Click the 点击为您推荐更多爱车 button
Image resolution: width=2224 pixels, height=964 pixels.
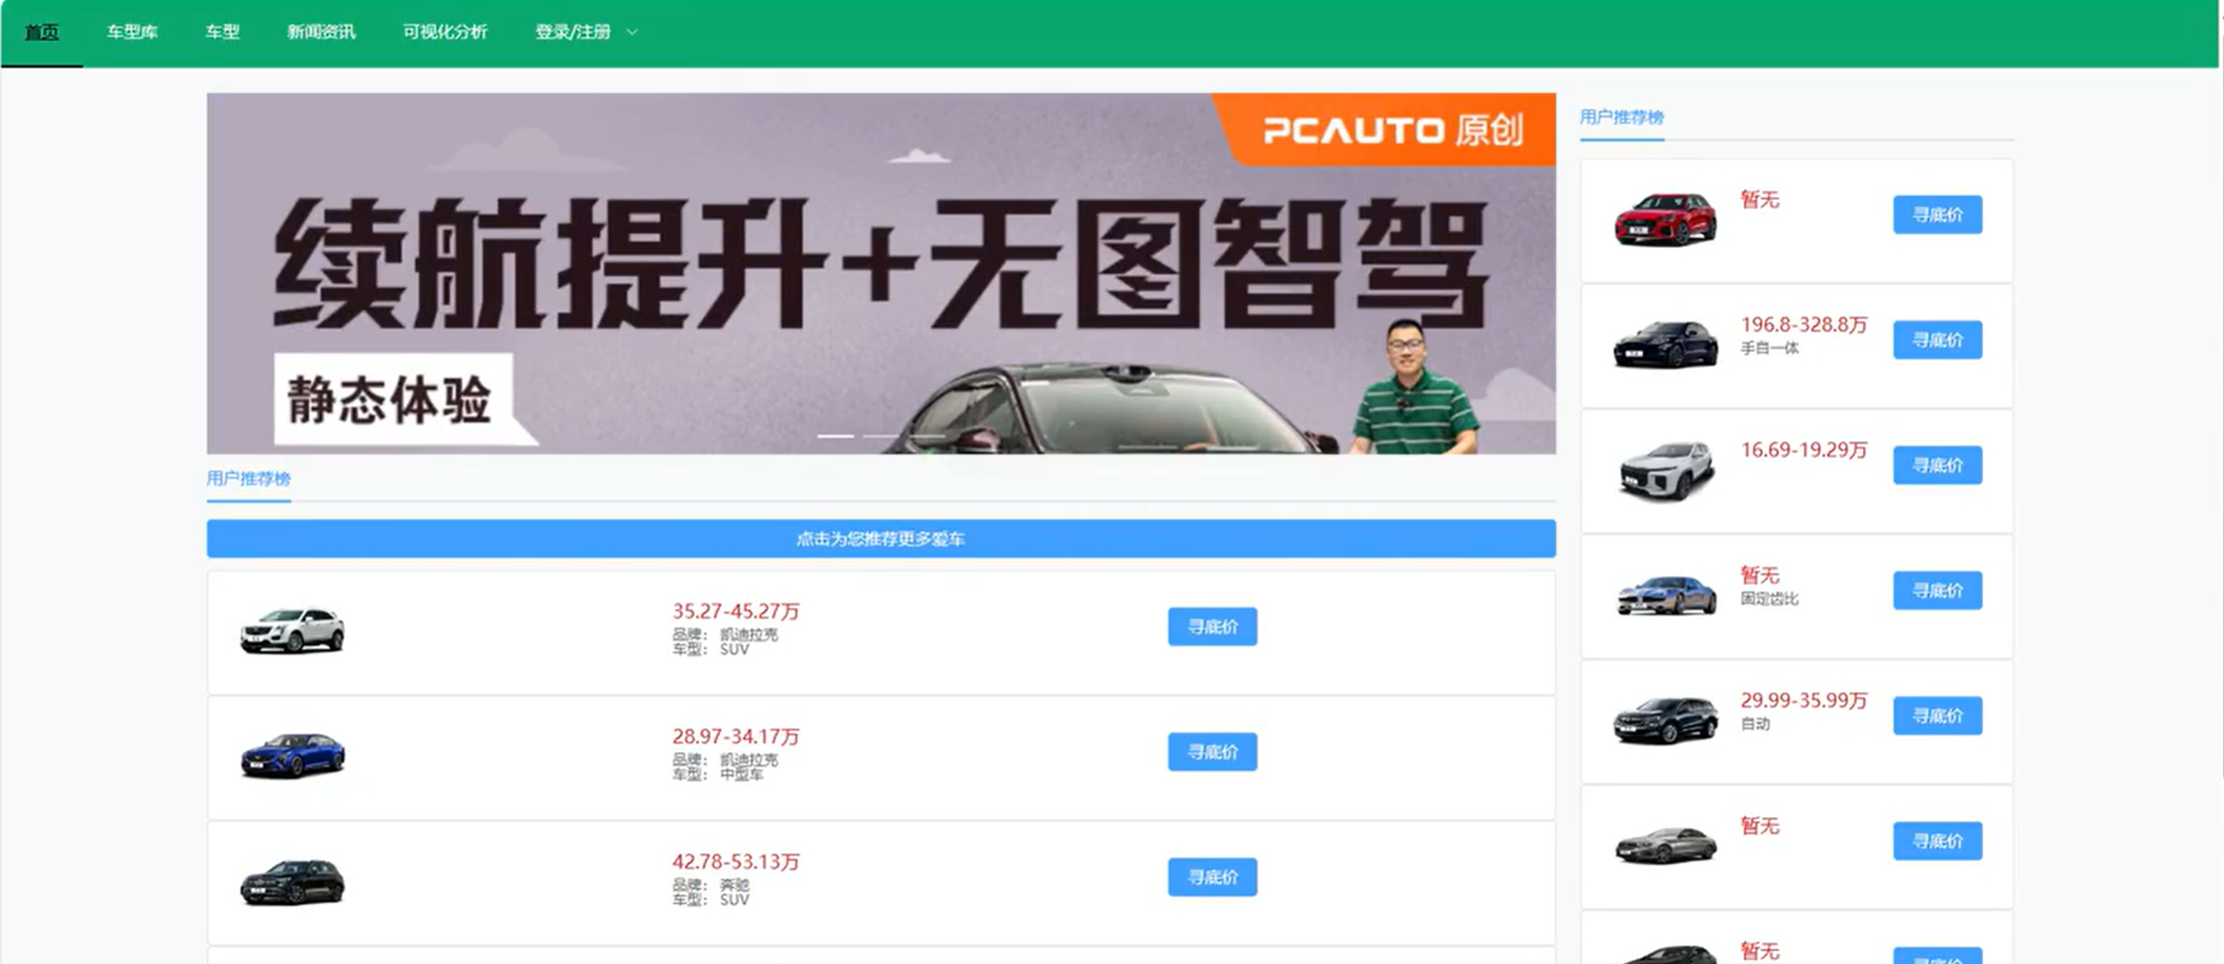(881, 539)
